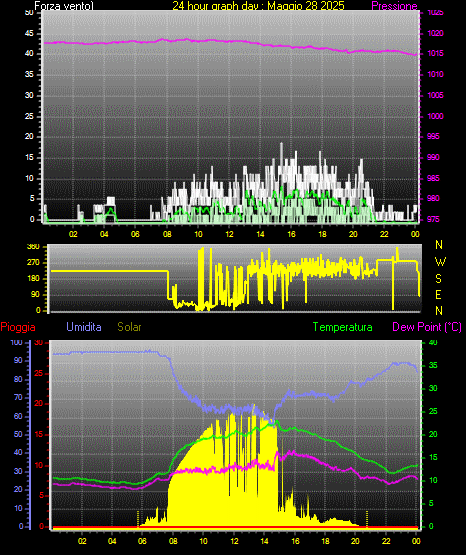The height and width of the screenshot is (555, 466).
Task: Click the 24 hour graph day title
Action: tap(258, 6)
